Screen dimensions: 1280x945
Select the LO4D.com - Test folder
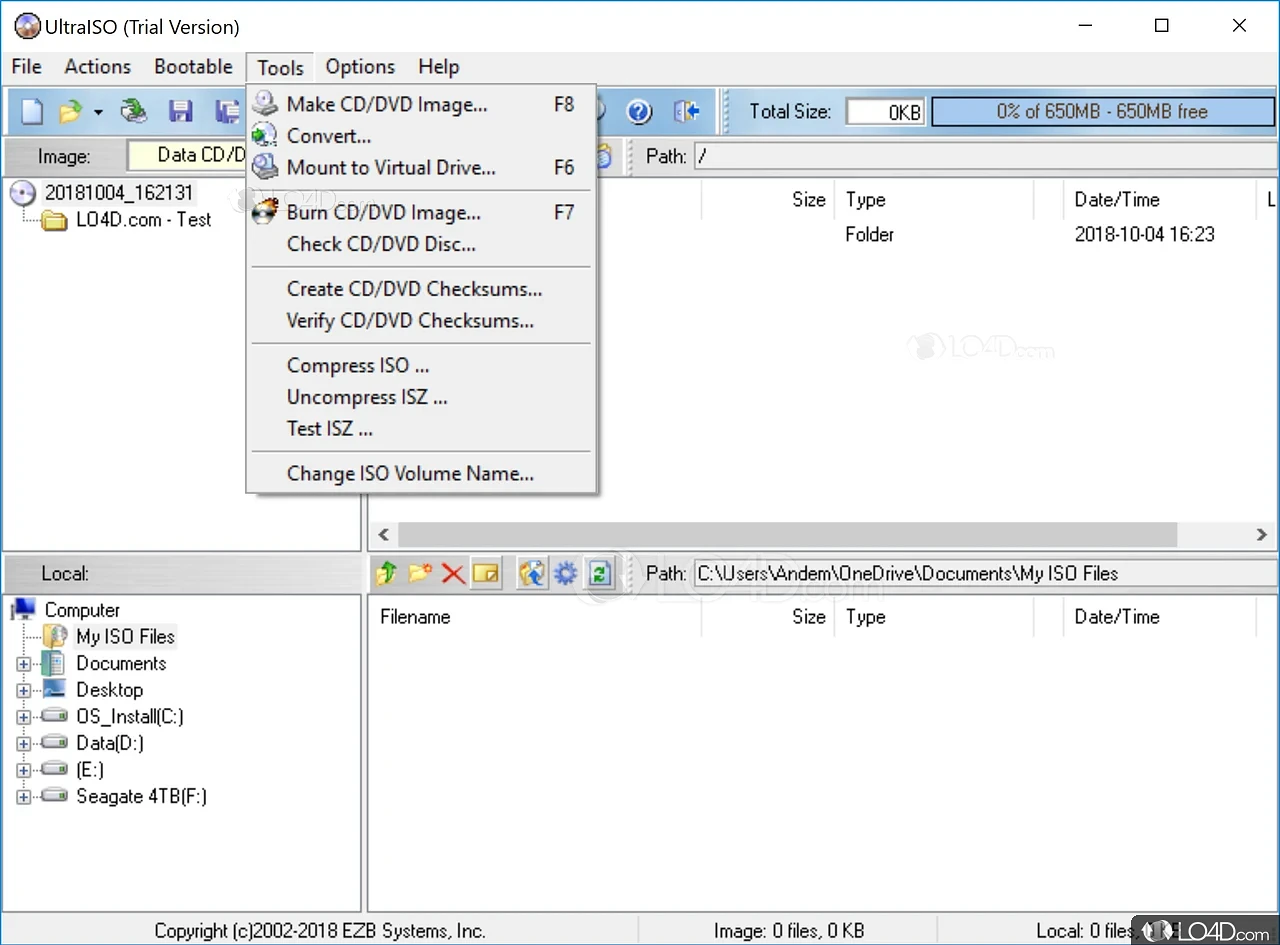pos(144,220)
